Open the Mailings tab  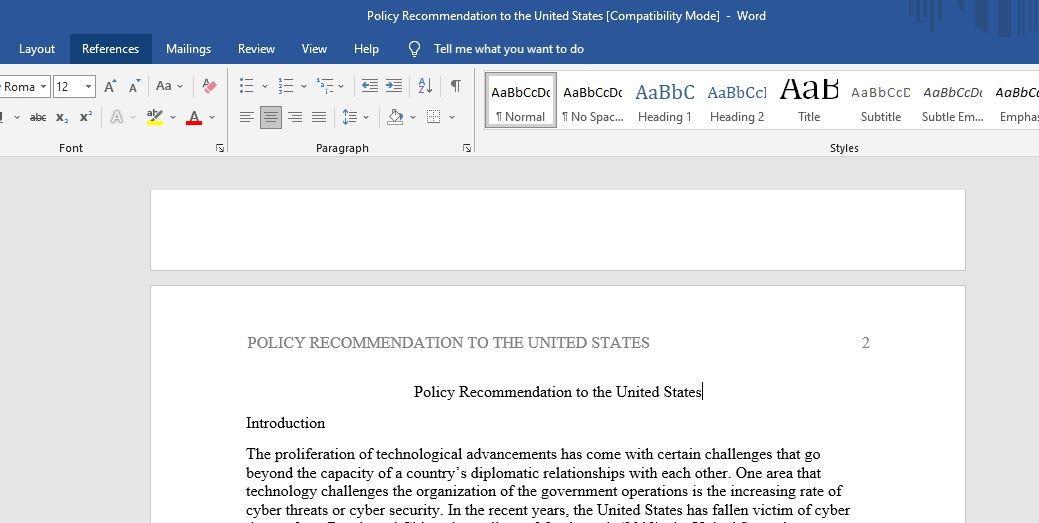tap(189, 49)
